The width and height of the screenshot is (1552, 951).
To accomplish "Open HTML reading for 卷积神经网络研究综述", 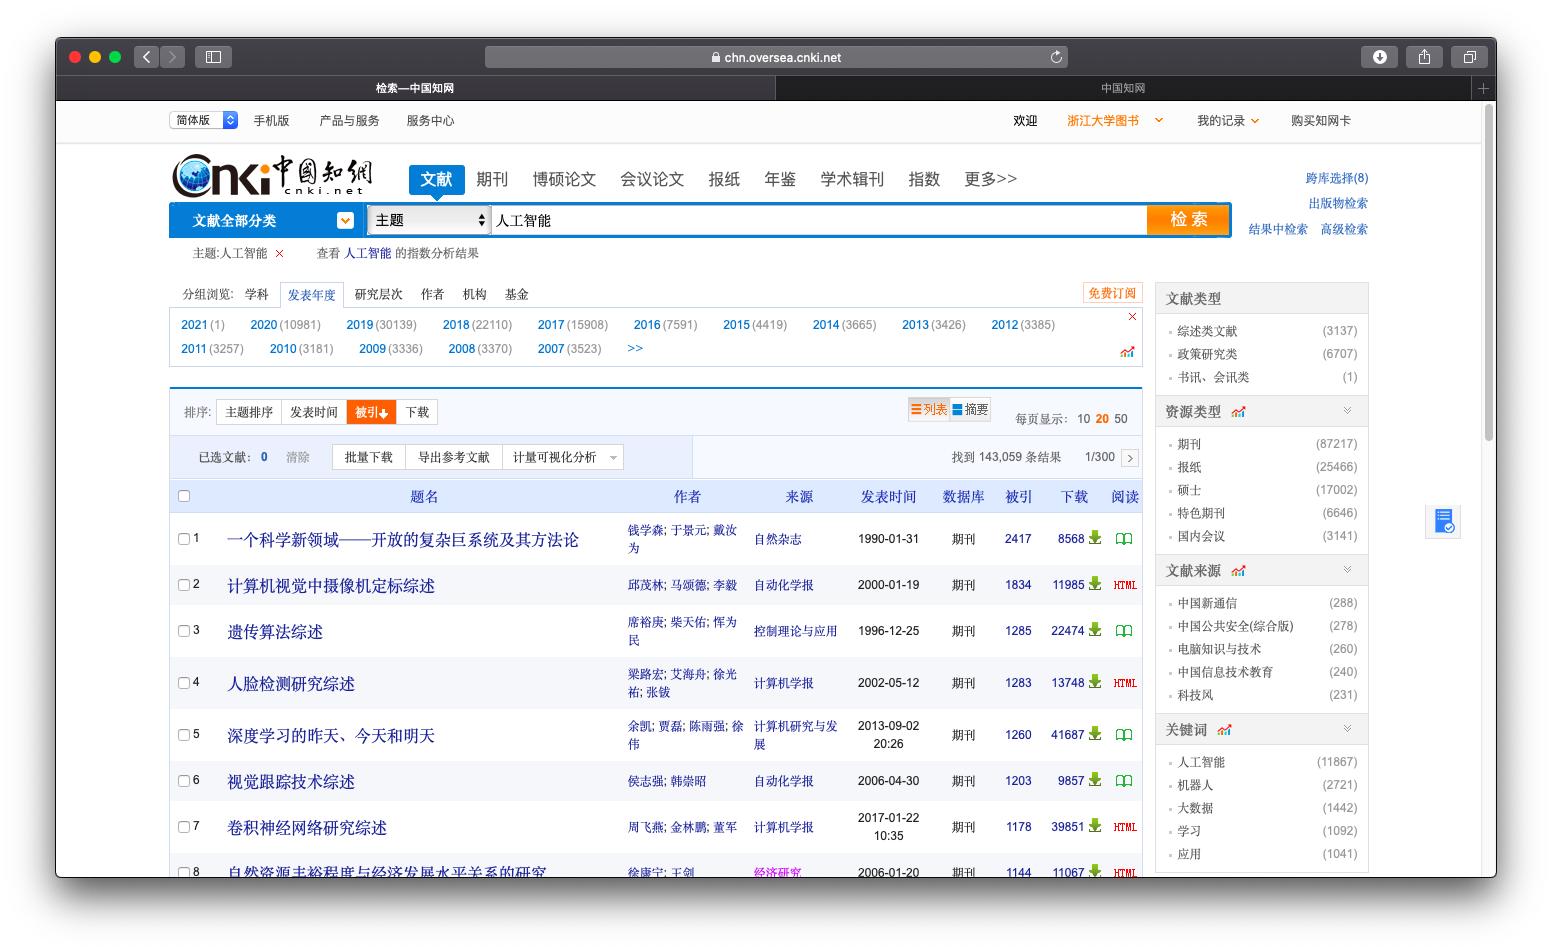I will click(1123, 827).
